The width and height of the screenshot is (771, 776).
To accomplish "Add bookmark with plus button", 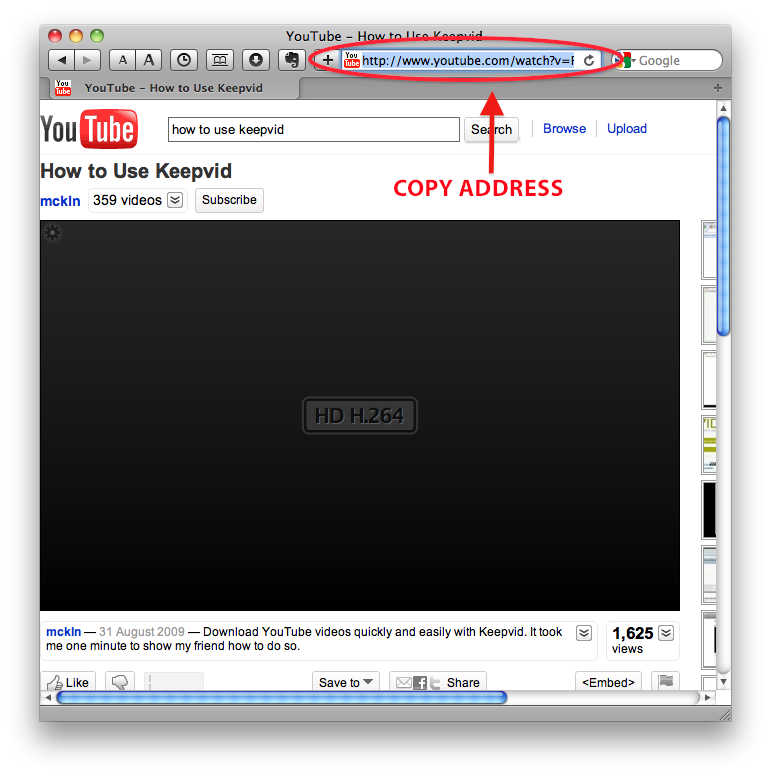I will point(328,60).
